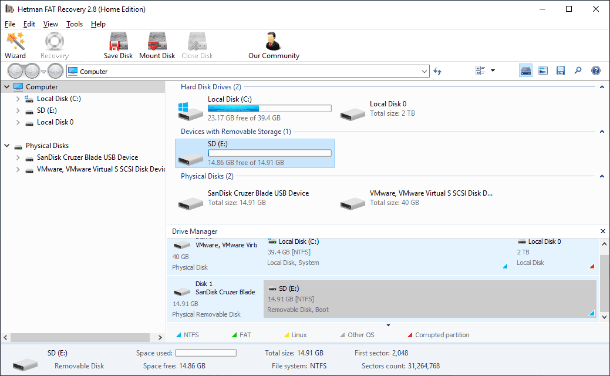
Task: Click SD (E:) free space bar
Action: pyautogui.click(x=270, y=153)
